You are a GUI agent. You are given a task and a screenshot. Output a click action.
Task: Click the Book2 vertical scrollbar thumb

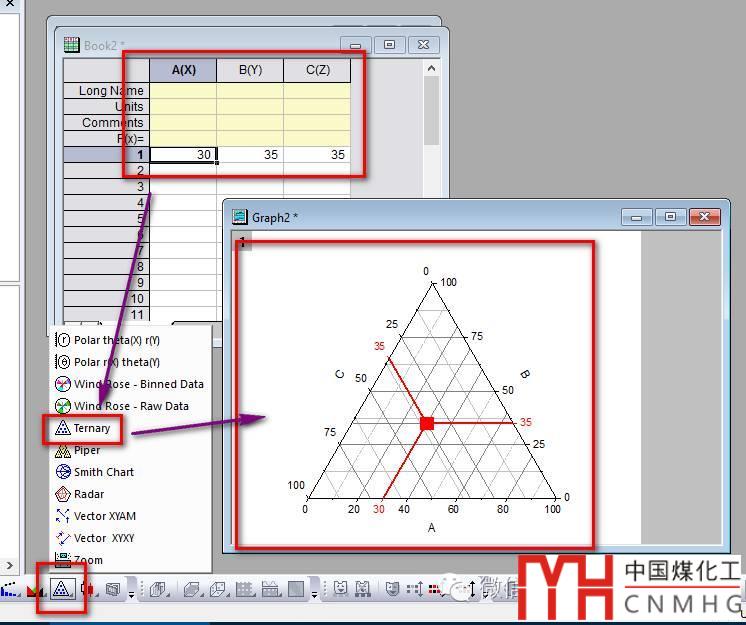tap(431, 110)
